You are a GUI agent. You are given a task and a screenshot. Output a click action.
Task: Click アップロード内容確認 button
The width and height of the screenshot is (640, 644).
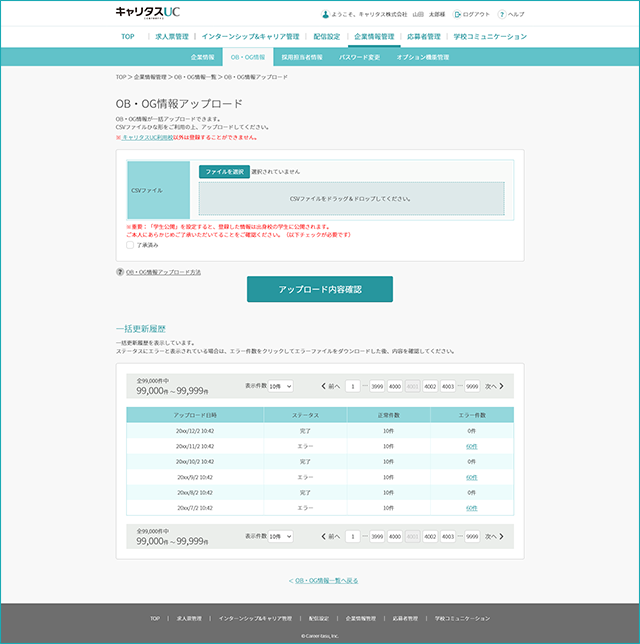coord(320,289)
